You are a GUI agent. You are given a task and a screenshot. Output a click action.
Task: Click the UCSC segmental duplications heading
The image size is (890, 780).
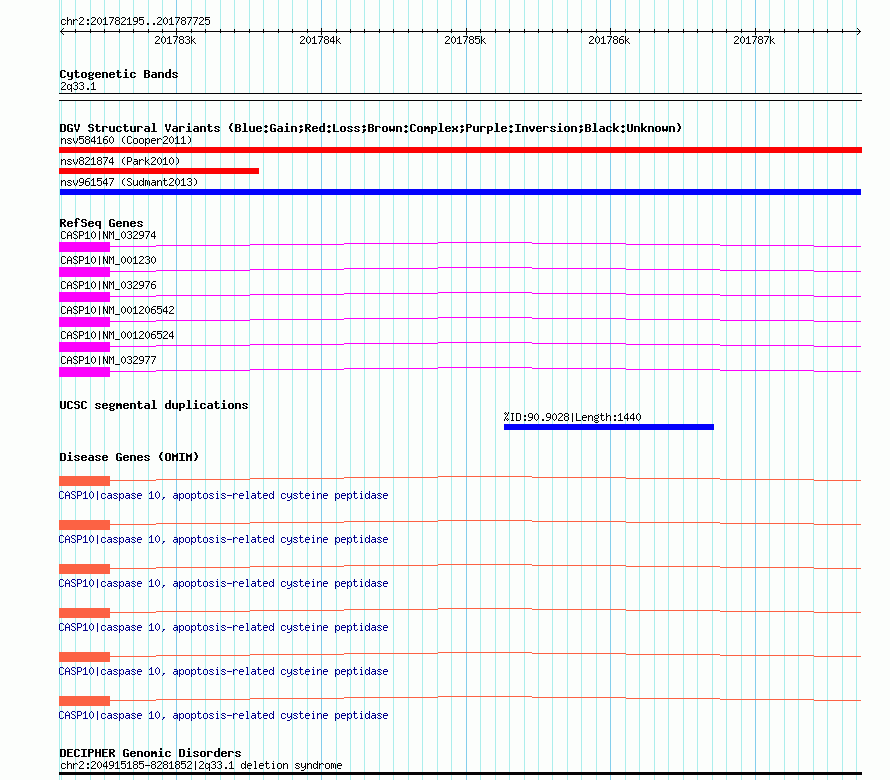point(154,405)
